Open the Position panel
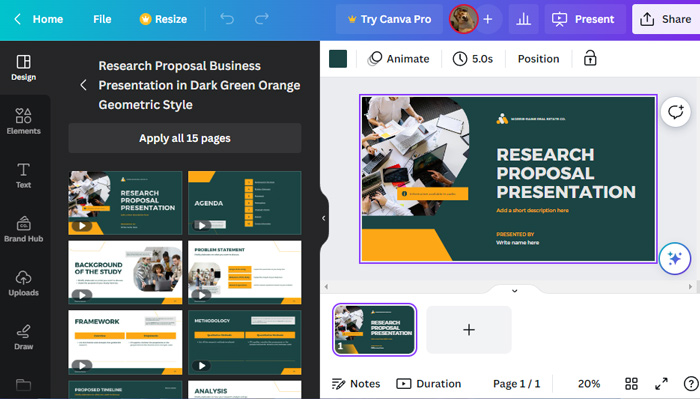 [x=538, y=59]
